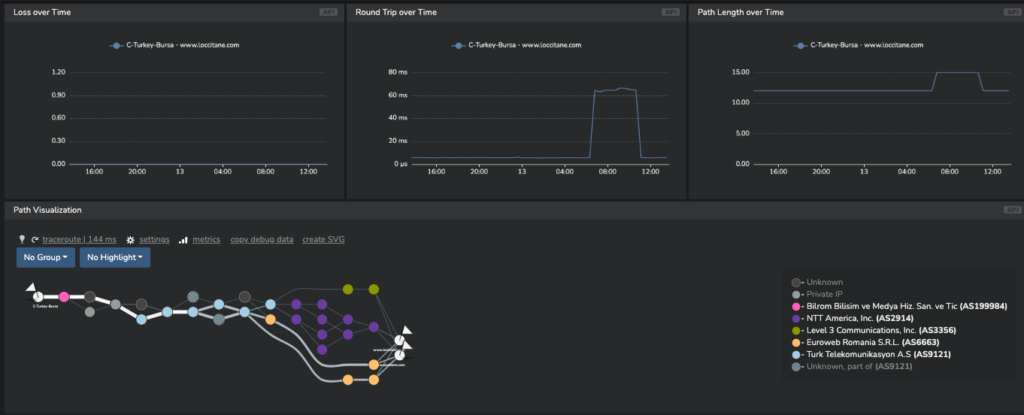Click the 15.00 Path Length axis label
Image resolution: width=1024 pixels, height=415 pixels.
tap(740, 72)
